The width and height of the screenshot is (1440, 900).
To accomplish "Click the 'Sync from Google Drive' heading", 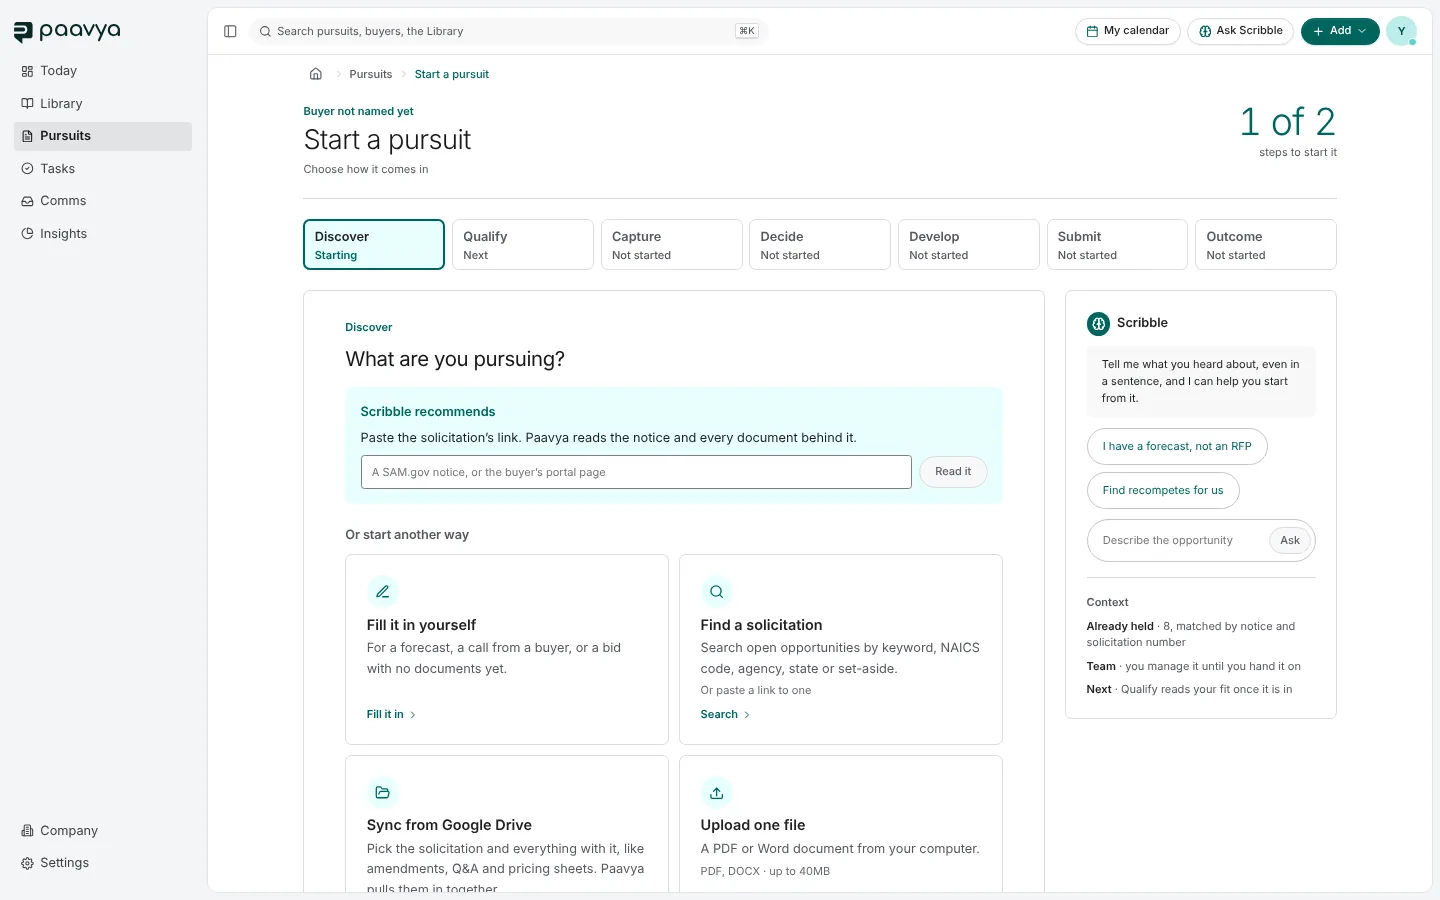I will pos(449,825).
